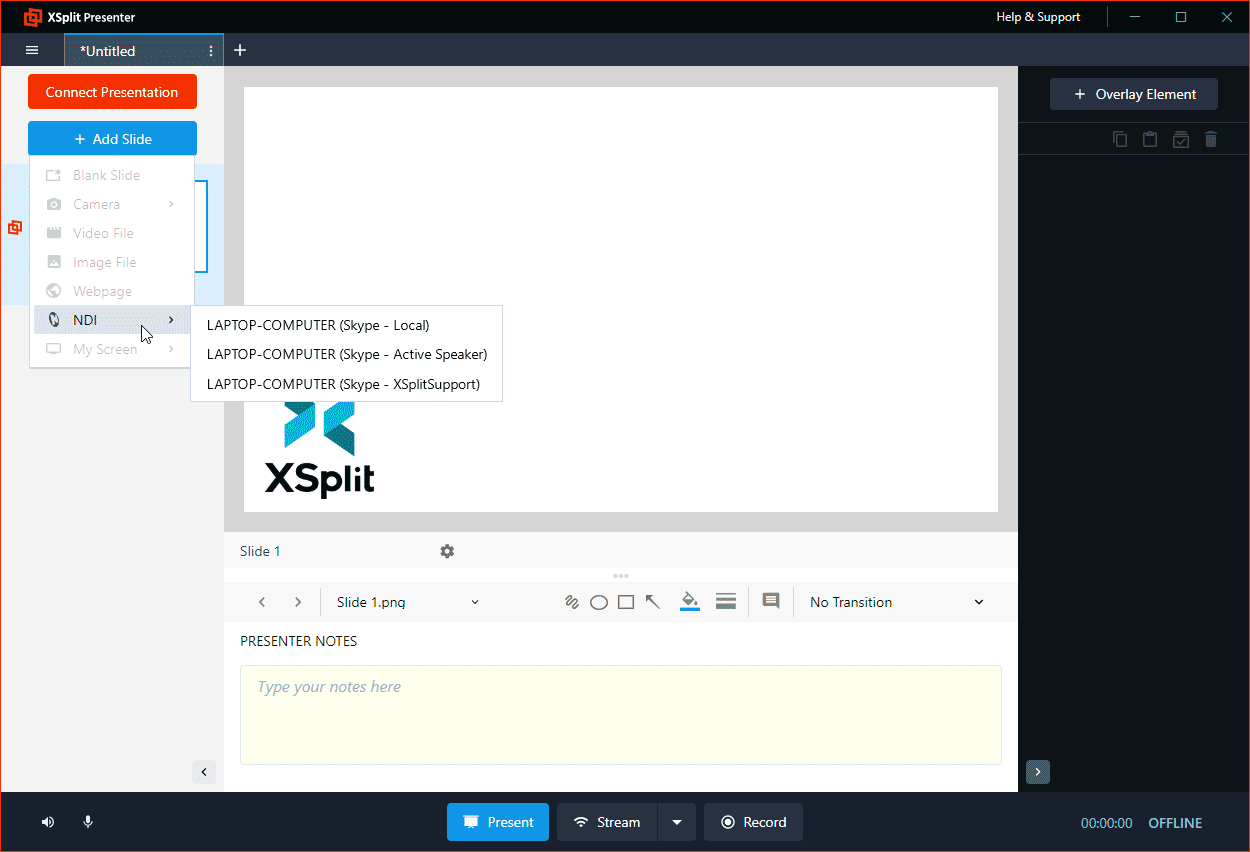The height and width of the screenshot is (852, 1250).
Task: Toggle the overlay panel arrow
Action: (x=1038, y=772)
